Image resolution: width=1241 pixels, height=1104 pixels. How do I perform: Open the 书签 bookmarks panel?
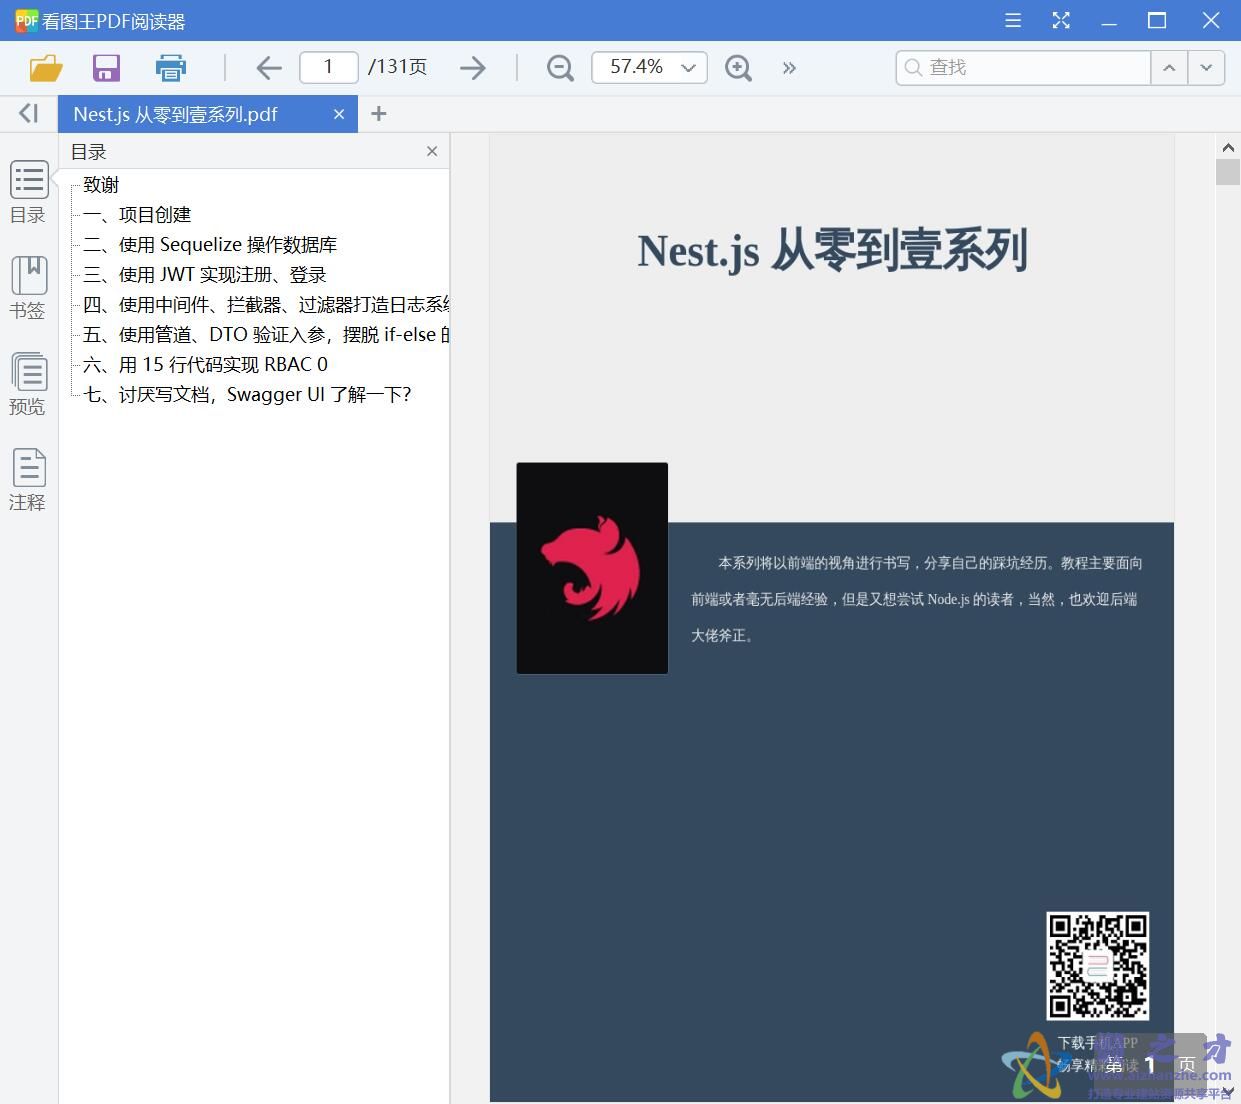click(x=29, y=288)
